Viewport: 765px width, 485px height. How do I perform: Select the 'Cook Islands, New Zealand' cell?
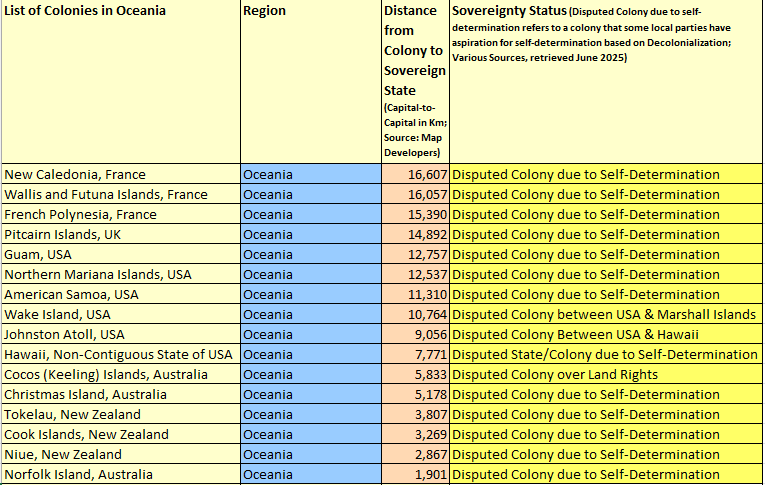pos(121,434)
